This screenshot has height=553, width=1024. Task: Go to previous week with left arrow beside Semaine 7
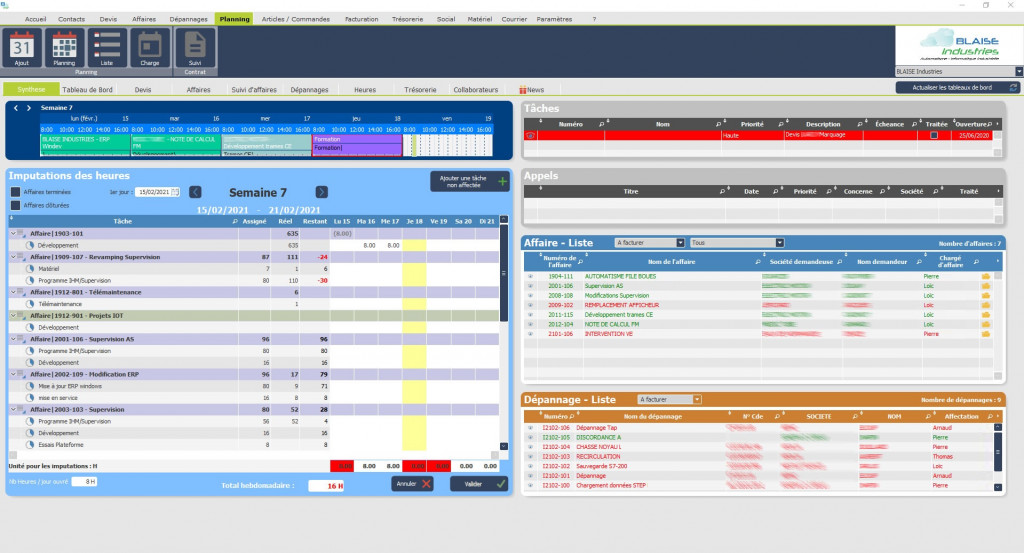(x=196, y=192)
